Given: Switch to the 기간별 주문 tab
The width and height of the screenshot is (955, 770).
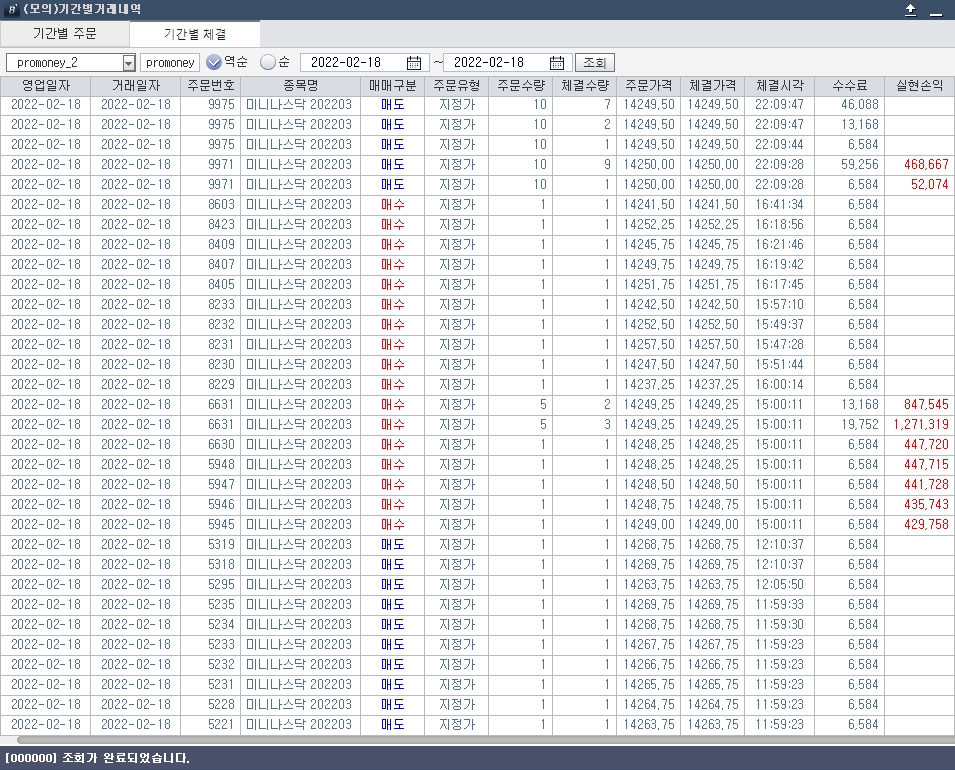Looking at the screenshot, I should pos(65,34).
